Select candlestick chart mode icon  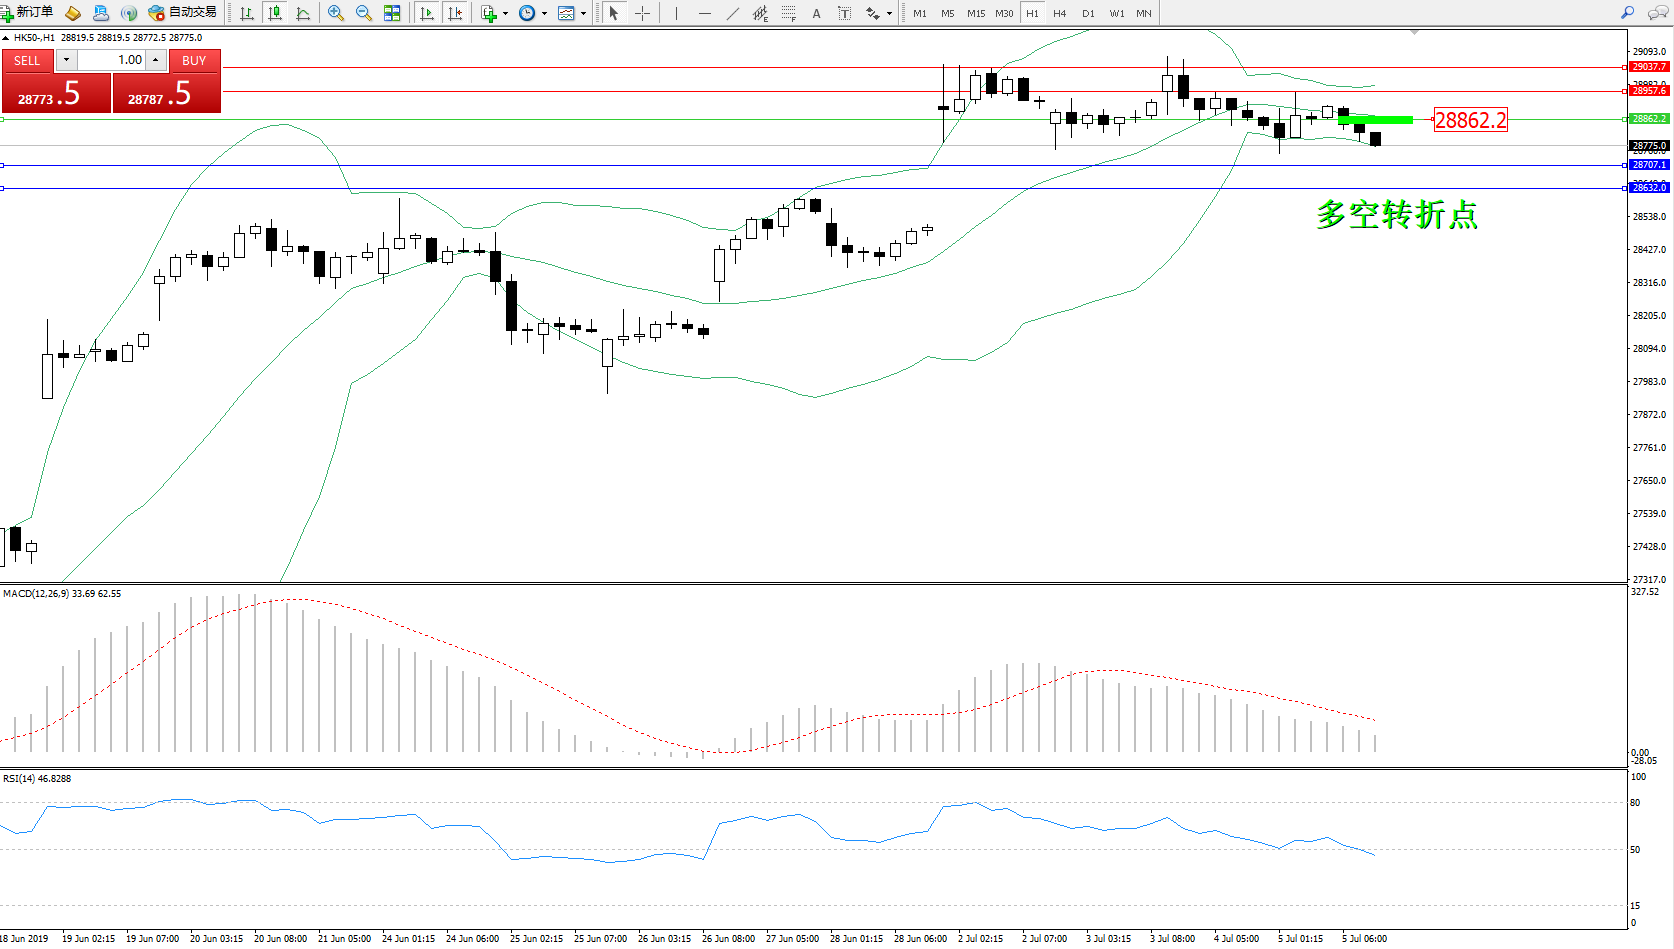(x=275, y=13)
